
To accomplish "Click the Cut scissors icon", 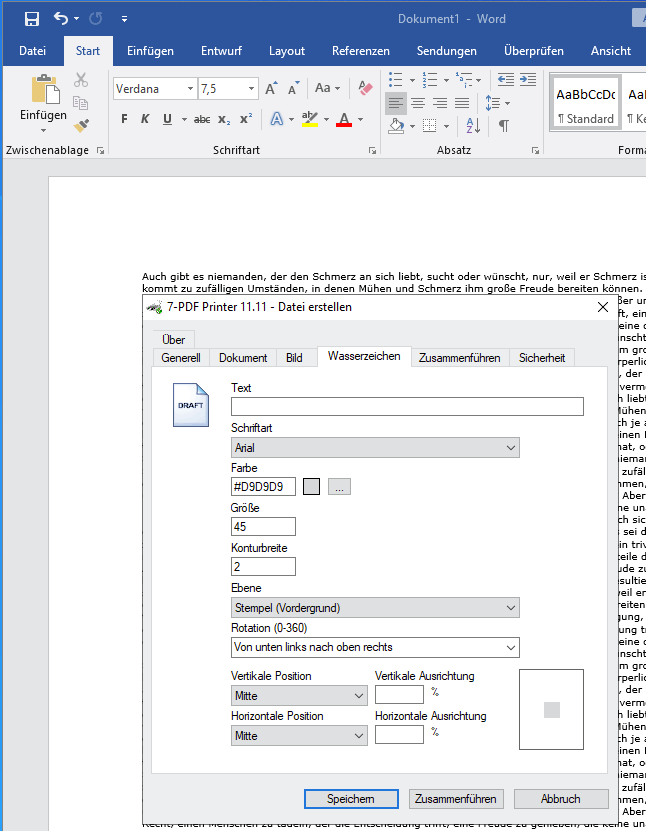I will point(81,80).
